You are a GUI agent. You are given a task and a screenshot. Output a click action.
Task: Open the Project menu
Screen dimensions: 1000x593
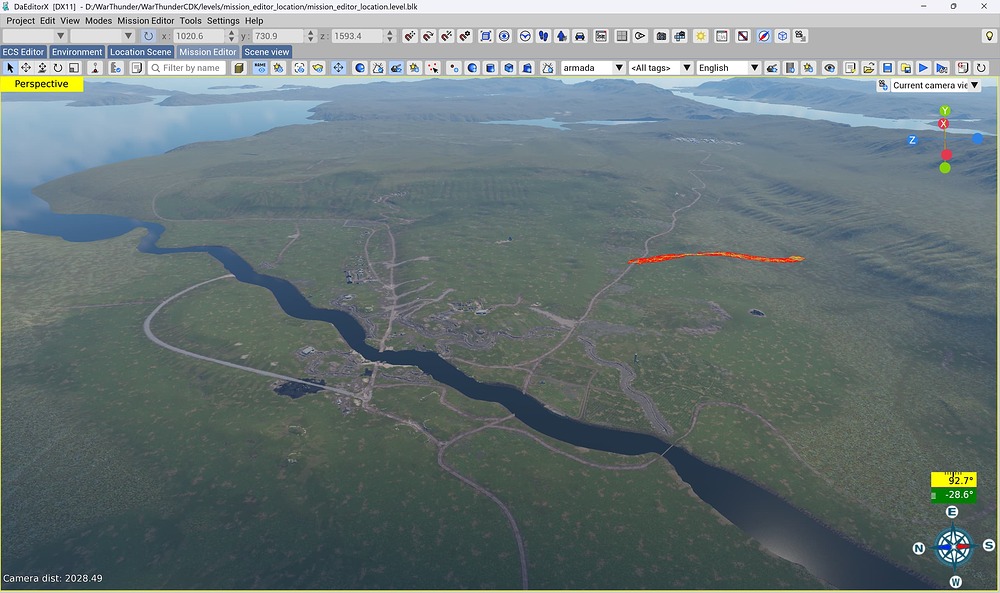20,20
